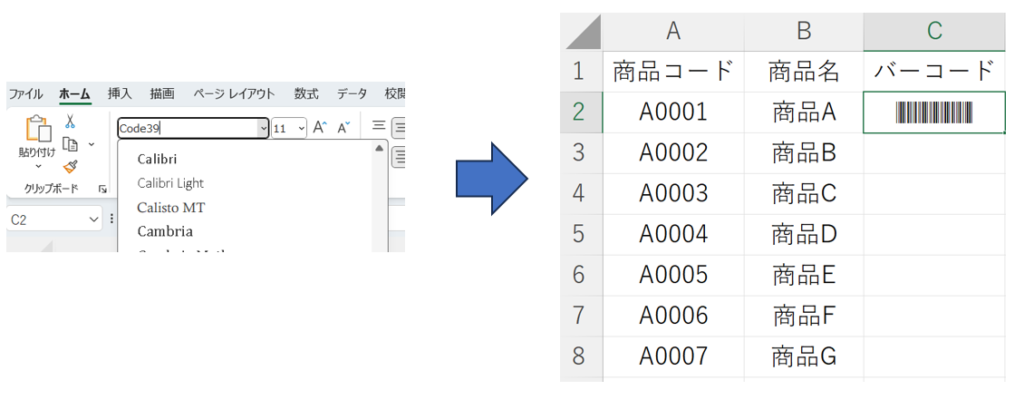Click the font list scroll-up arrow
Viewport: 1024px width, 400px height.
379,148
